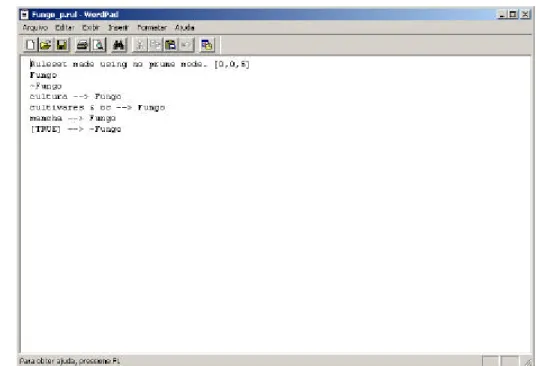Screen dimensions: 536x366
Task: Open Find using the binoculars icon
Action: point(119,45)
